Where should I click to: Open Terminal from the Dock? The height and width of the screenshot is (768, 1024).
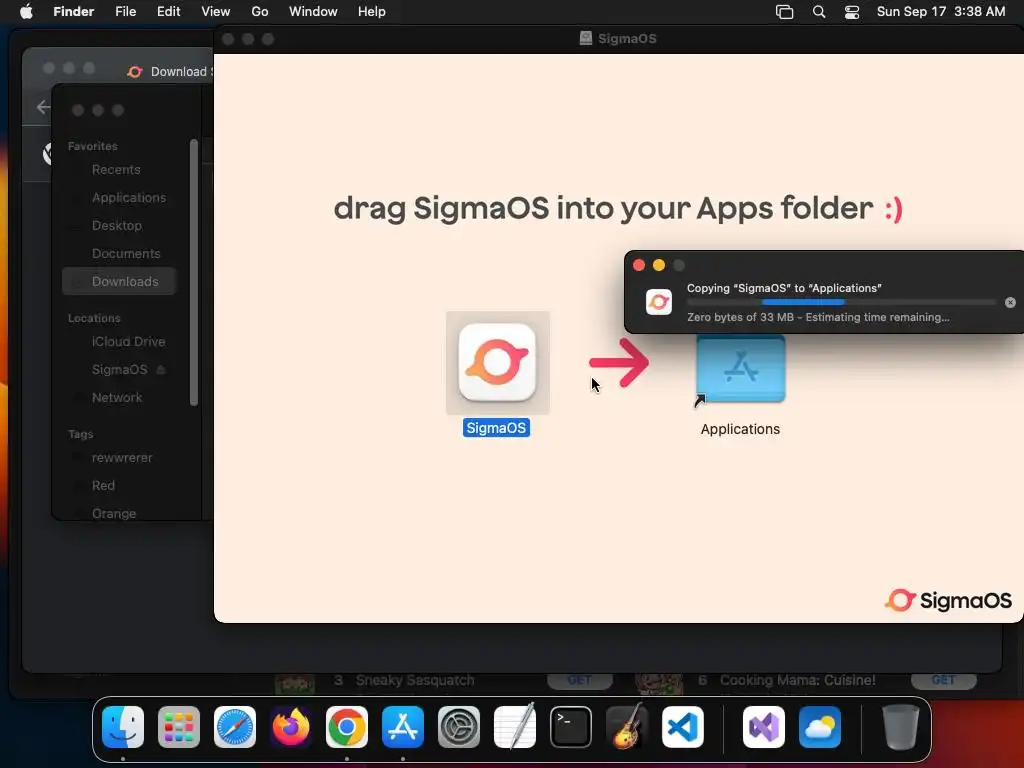click(x=571, y=727)
